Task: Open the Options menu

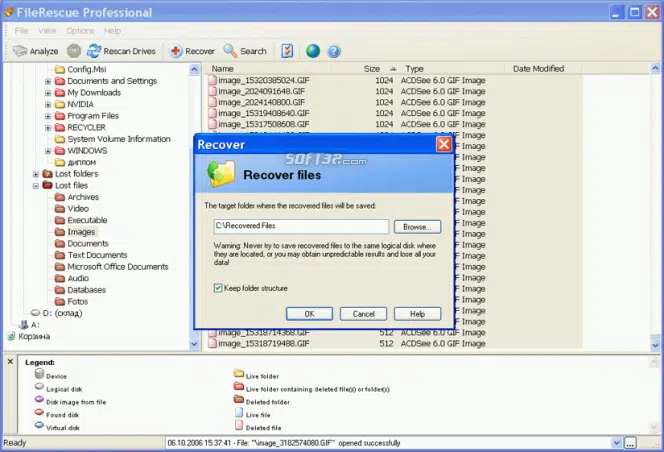Action: [x=80, y=31]
